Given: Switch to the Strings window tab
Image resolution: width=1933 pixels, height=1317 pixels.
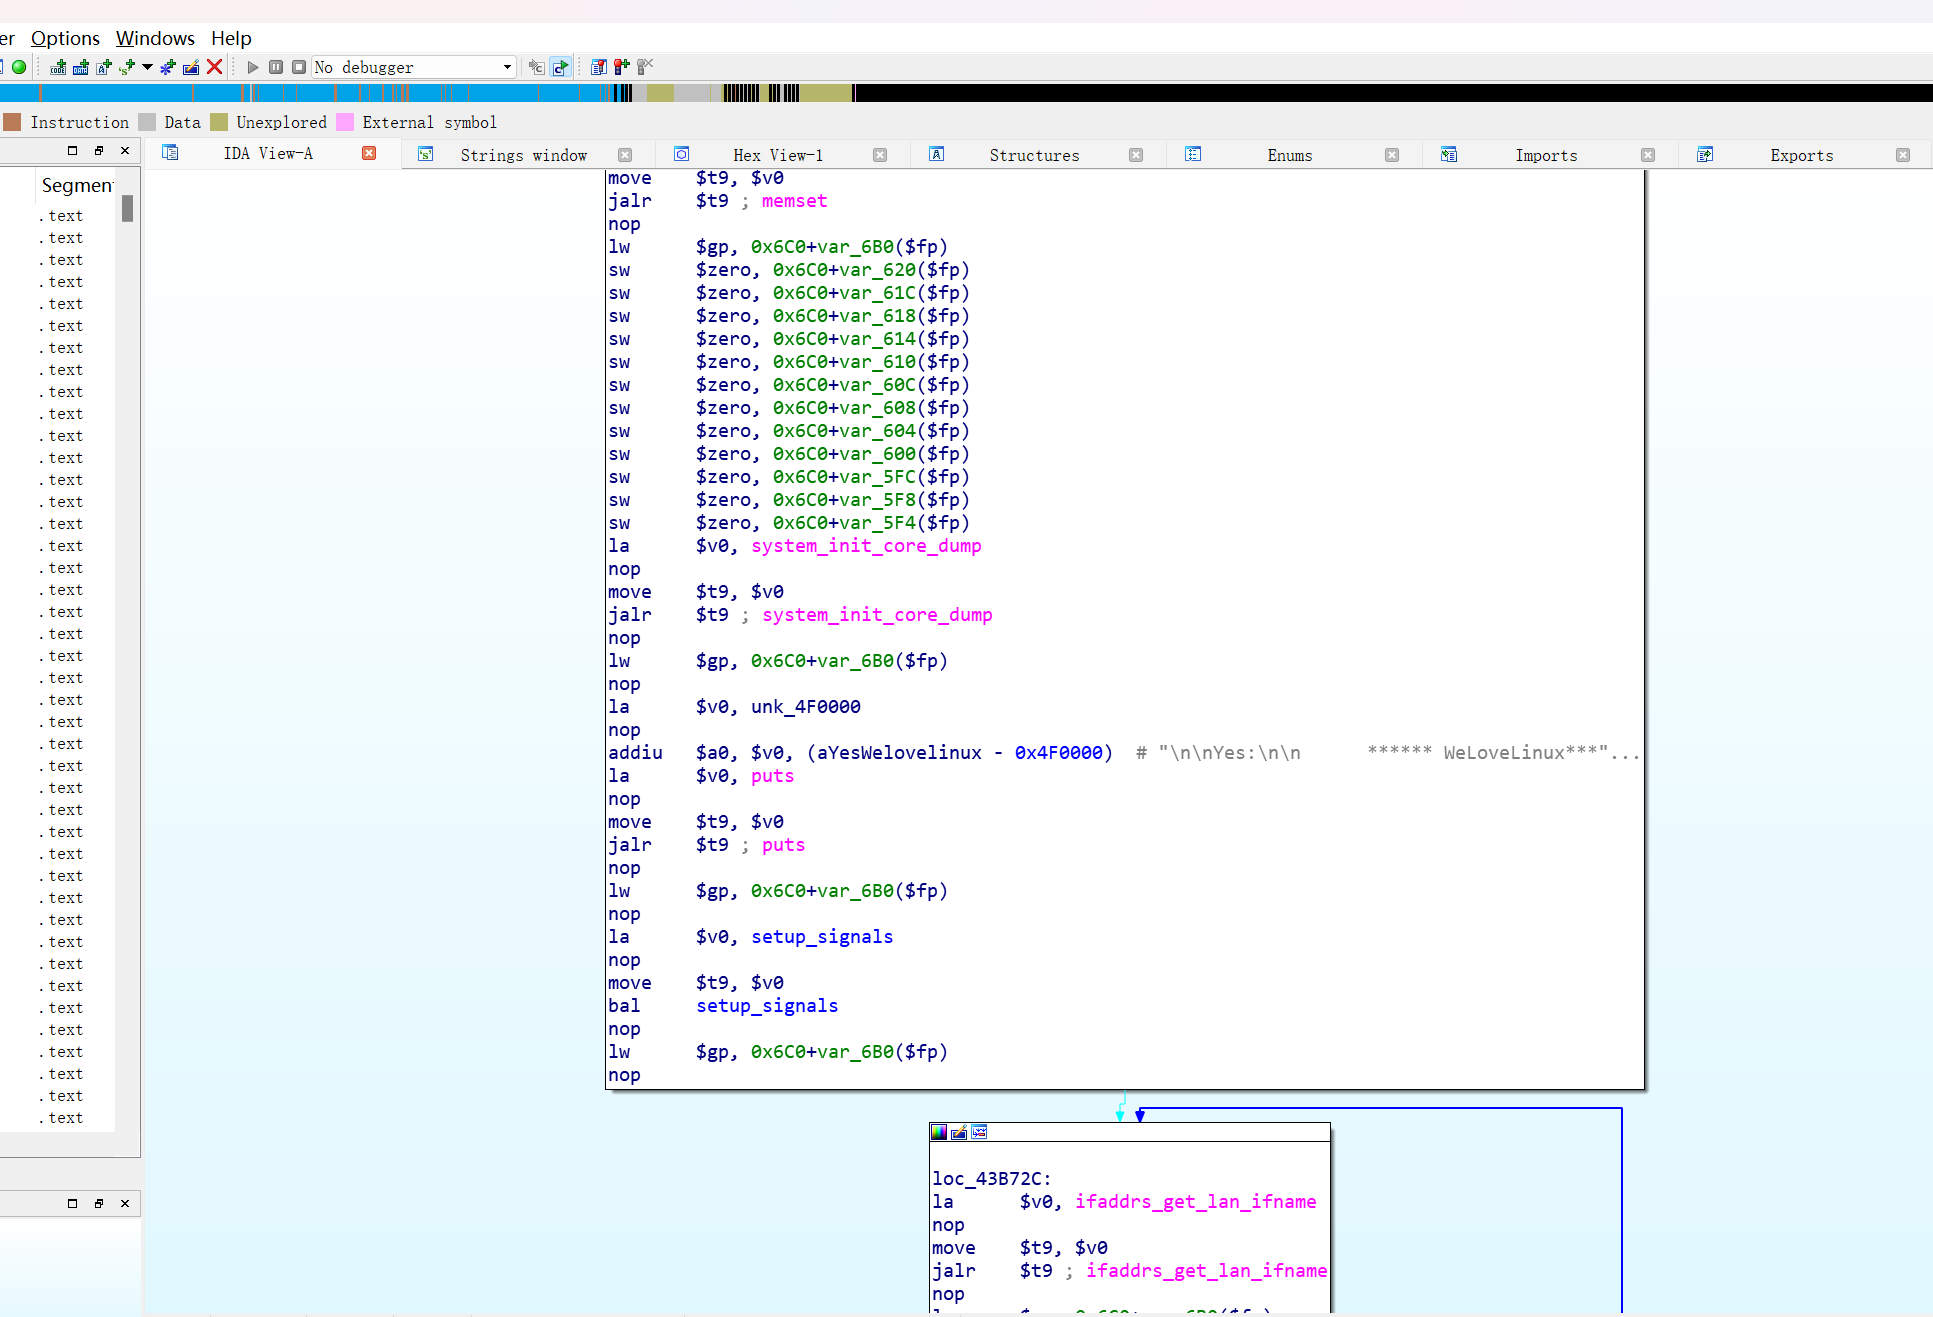Looking at the screenshot, I should 523,155.
